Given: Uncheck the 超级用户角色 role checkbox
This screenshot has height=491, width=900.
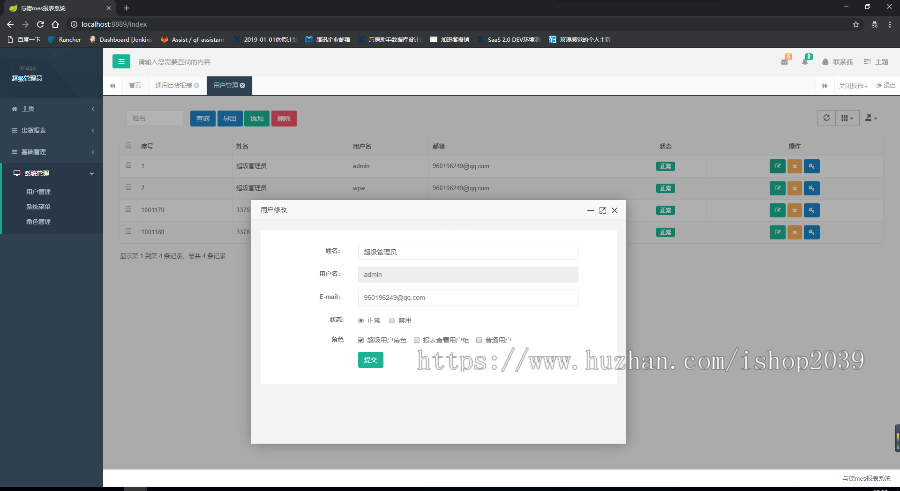Looking at the screenshot, I should coord(360,340).
